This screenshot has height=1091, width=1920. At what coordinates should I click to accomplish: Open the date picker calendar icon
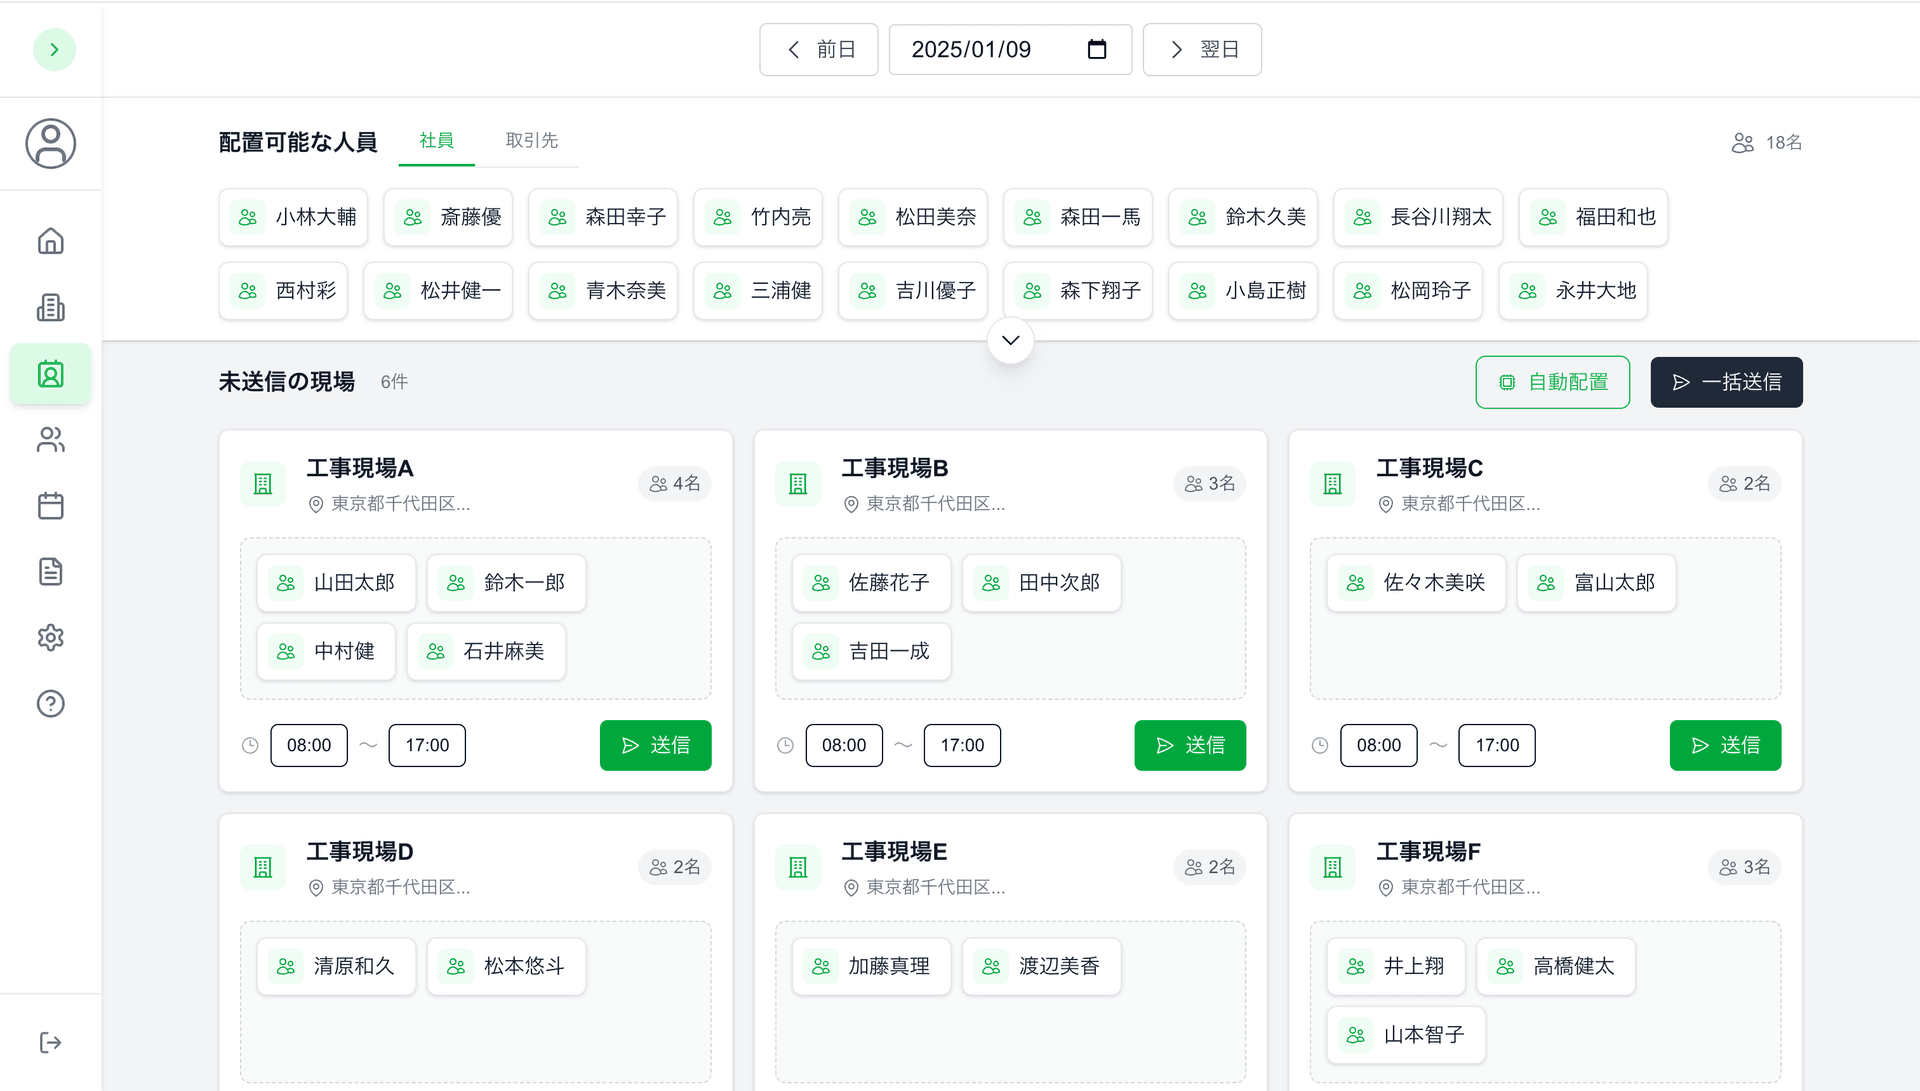[x=1096, y=49]
